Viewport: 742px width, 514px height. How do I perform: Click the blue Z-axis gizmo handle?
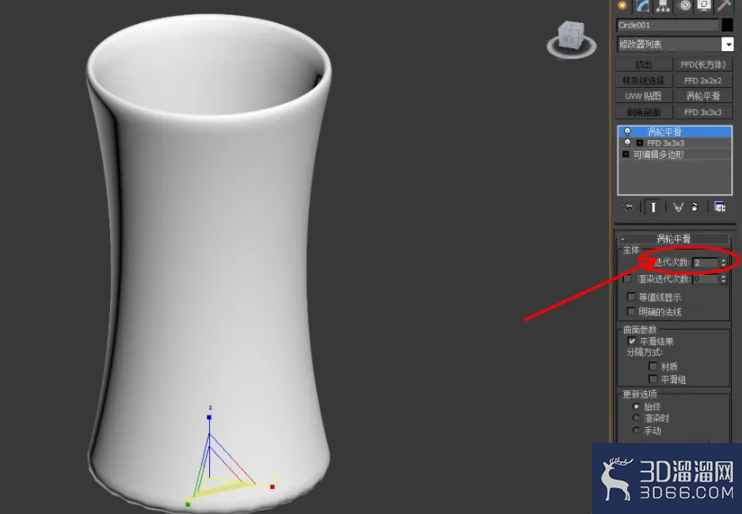pyautogui.click(x=209, y=417)
